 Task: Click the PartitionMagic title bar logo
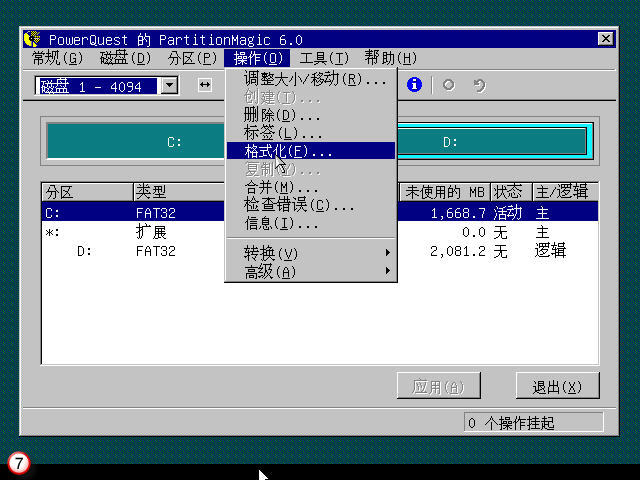[x=32, y=39]
